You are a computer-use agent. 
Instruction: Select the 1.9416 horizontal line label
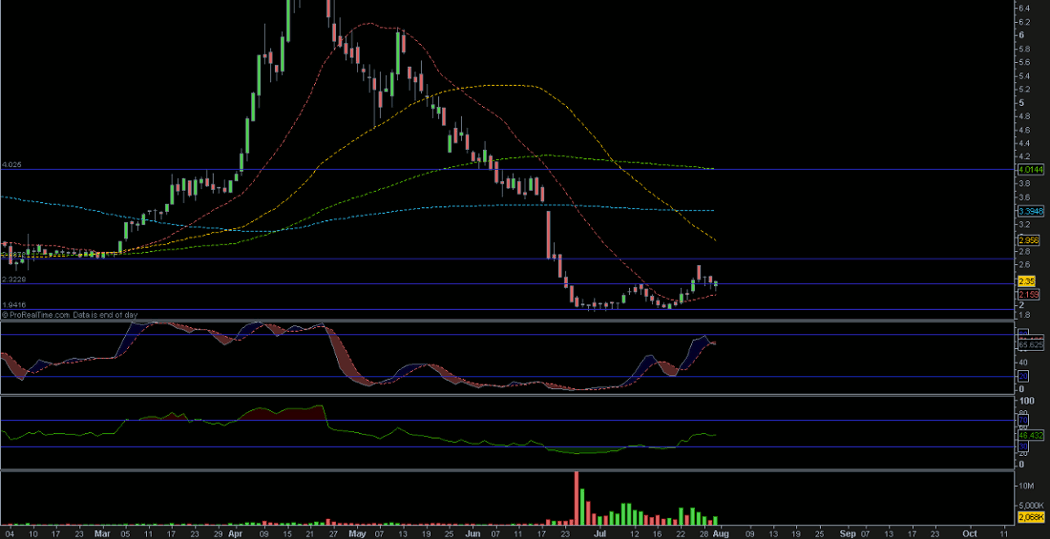pos(13,305)
